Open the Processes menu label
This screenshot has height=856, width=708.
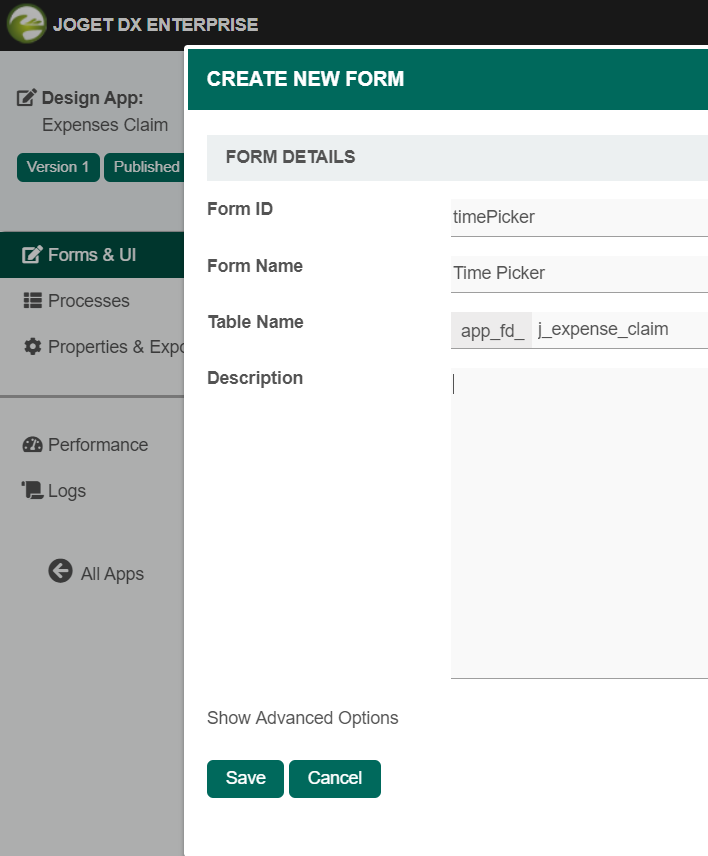[x=88, y=301]
